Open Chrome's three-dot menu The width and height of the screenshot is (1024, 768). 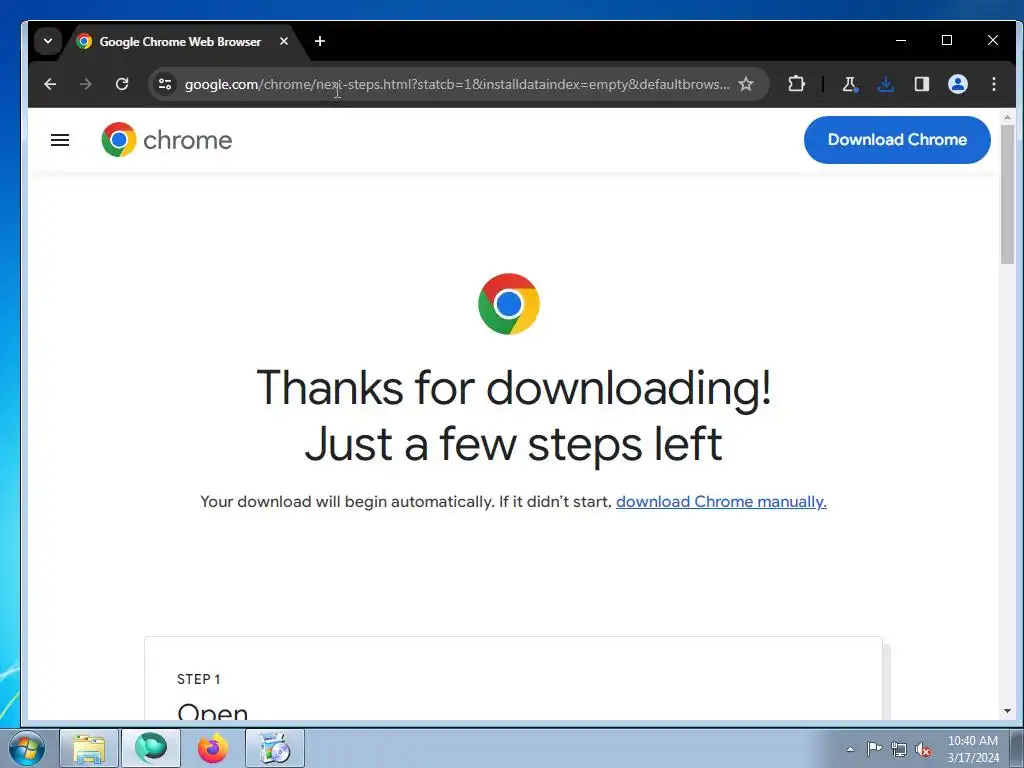pyautogui.click(x=994, y=84)
